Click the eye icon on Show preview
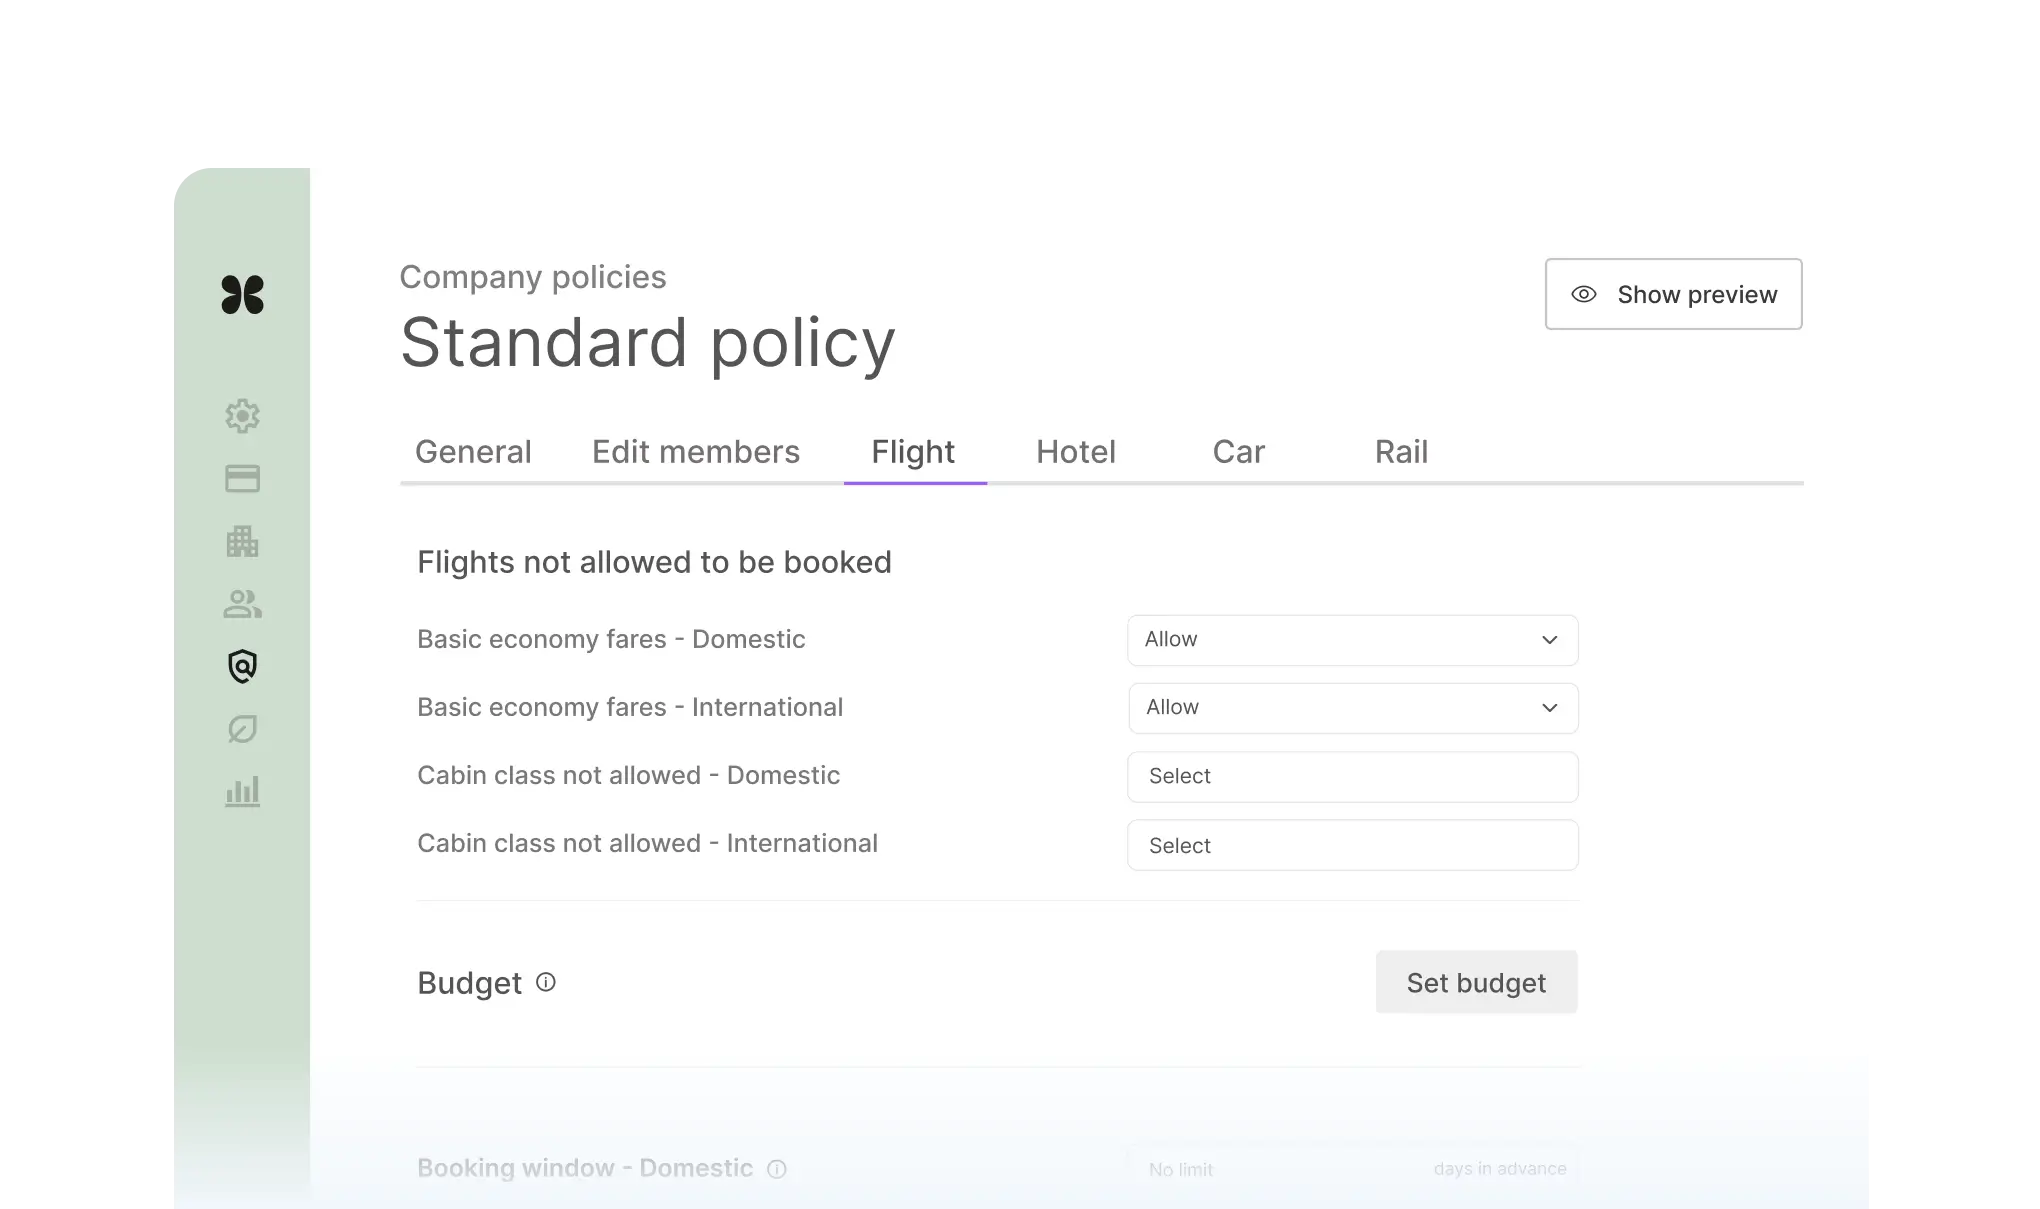 pos(1583,294)
